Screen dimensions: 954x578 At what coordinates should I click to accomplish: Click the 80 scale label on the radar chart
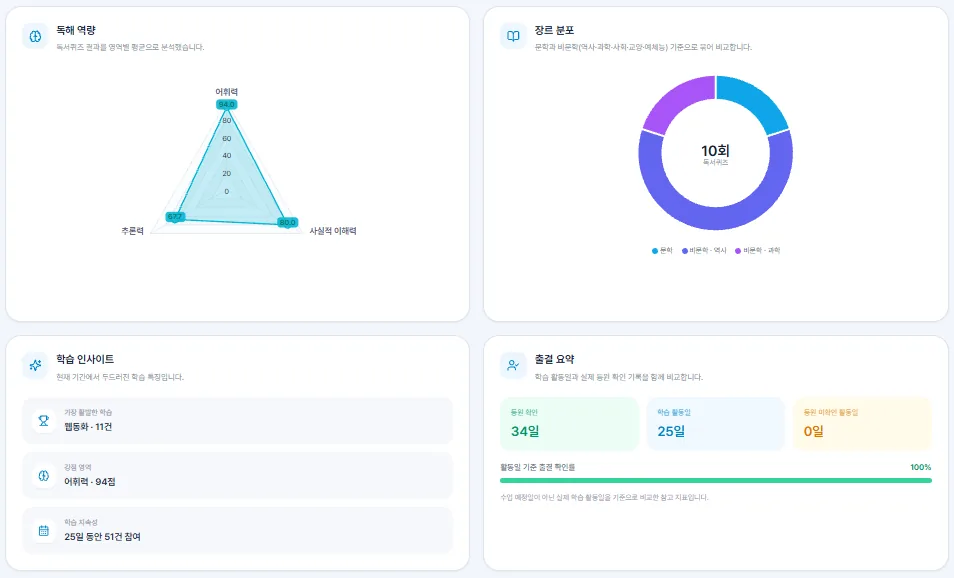click(227, 121)
